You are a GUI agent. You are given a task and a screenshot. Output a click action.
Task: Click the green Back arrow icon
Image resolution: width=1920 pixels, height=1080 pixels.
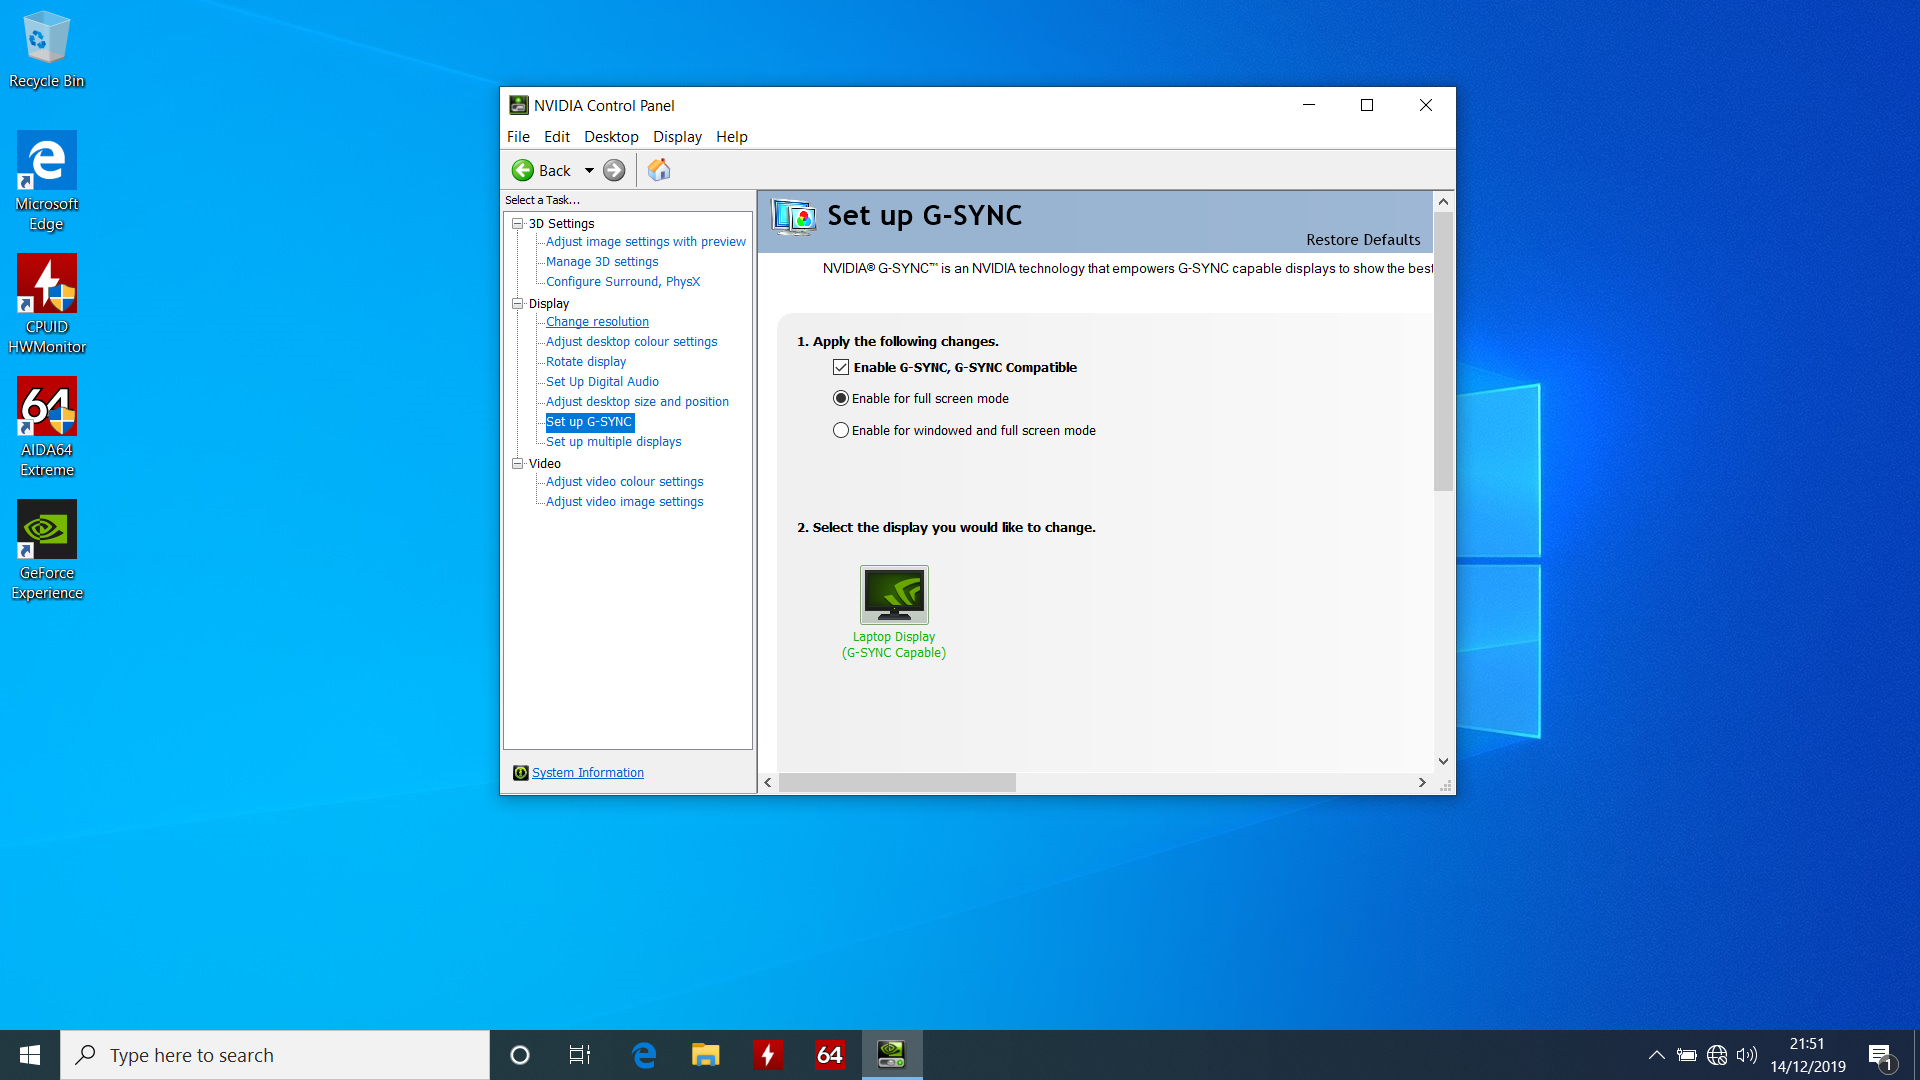point(523,170)
